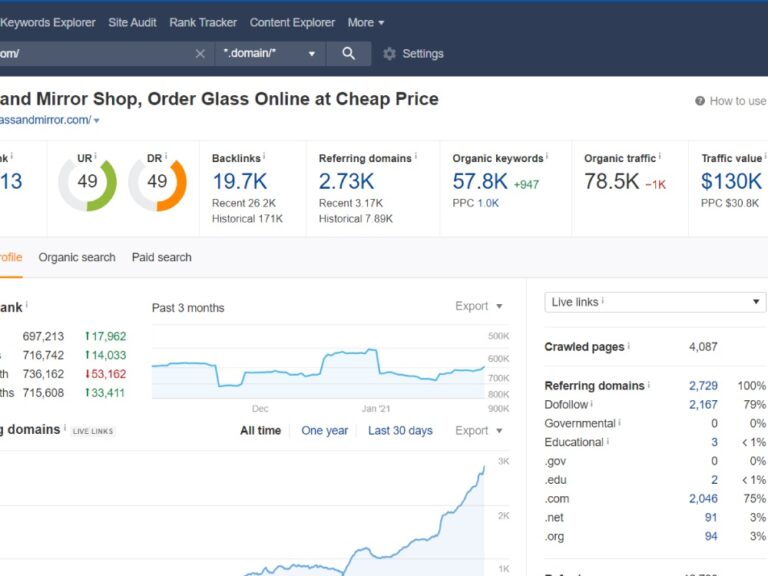The height and width of the screenshot is (576, 768).
Task: Click the 2,729 referring domains count
Action: click(x=703, y=386)
